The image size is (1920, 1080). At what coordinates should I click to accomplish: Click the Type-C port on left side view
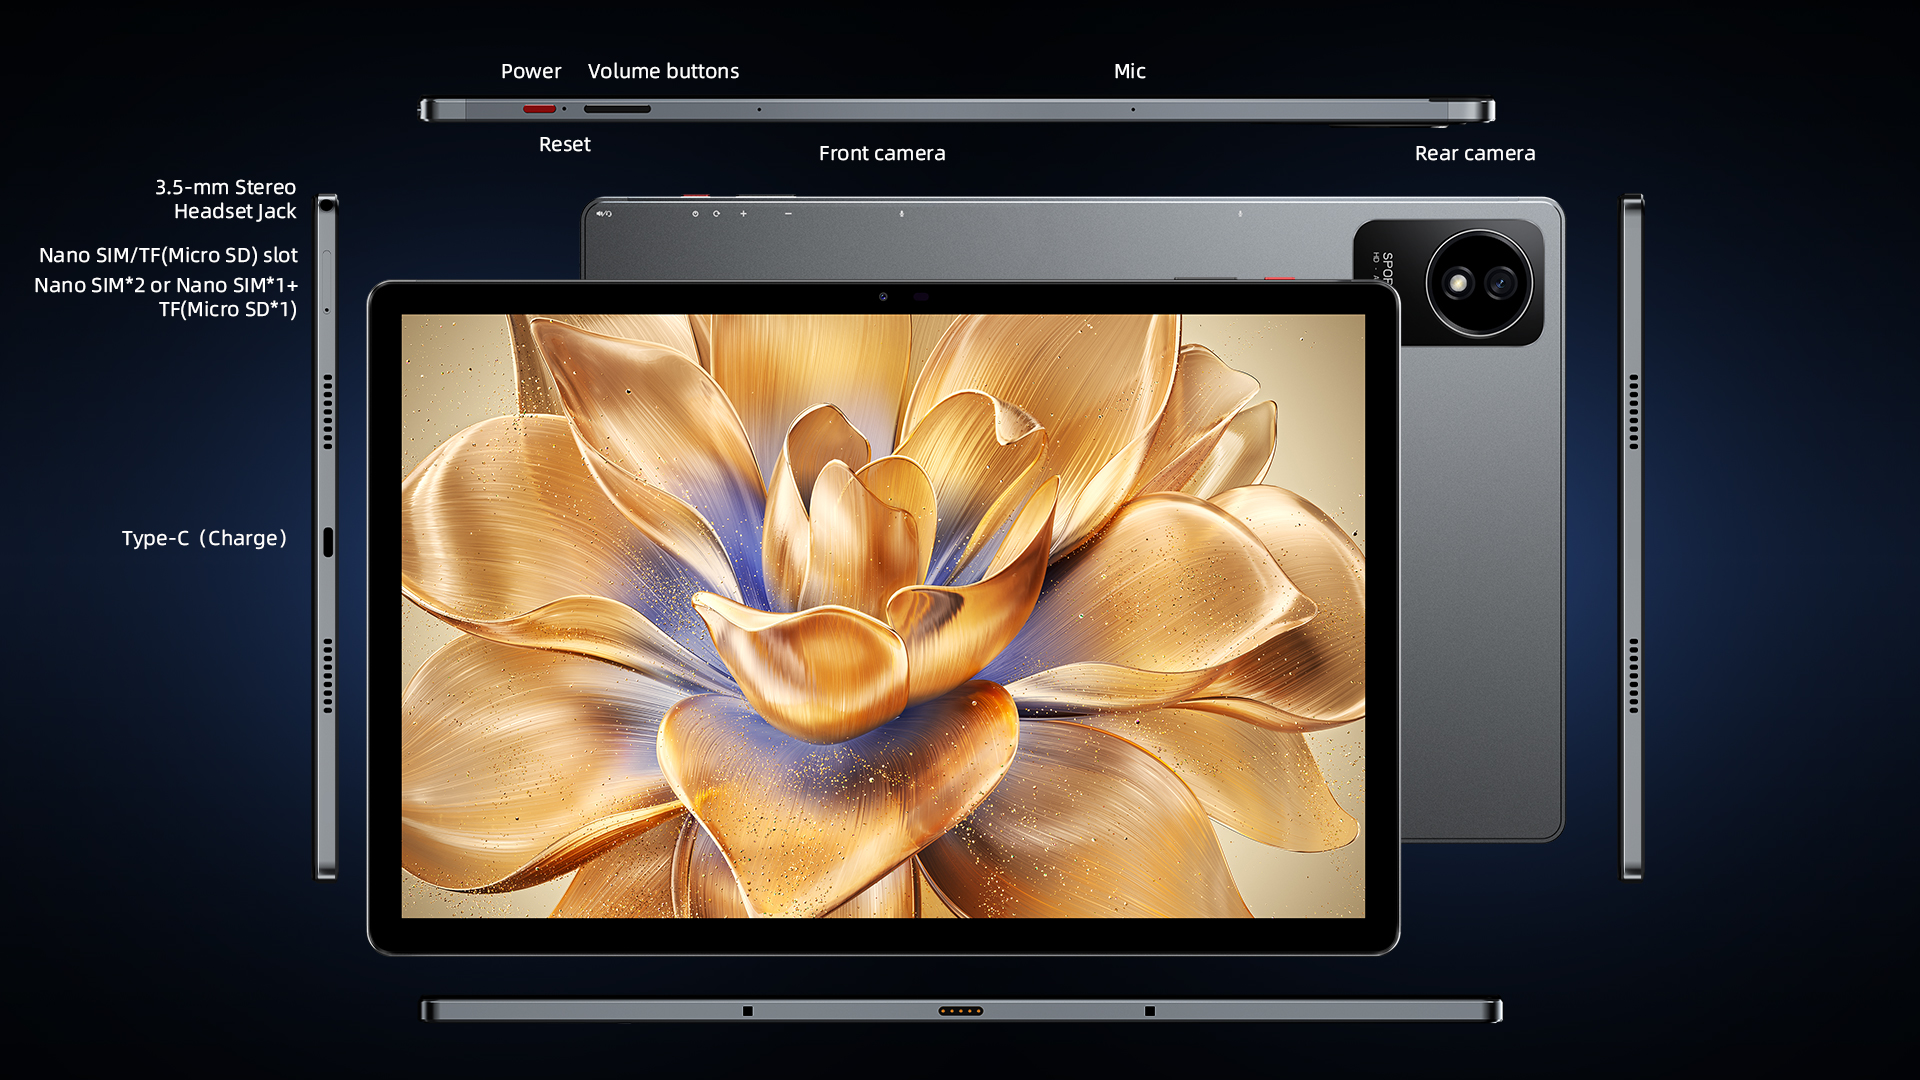click(328, 542)
